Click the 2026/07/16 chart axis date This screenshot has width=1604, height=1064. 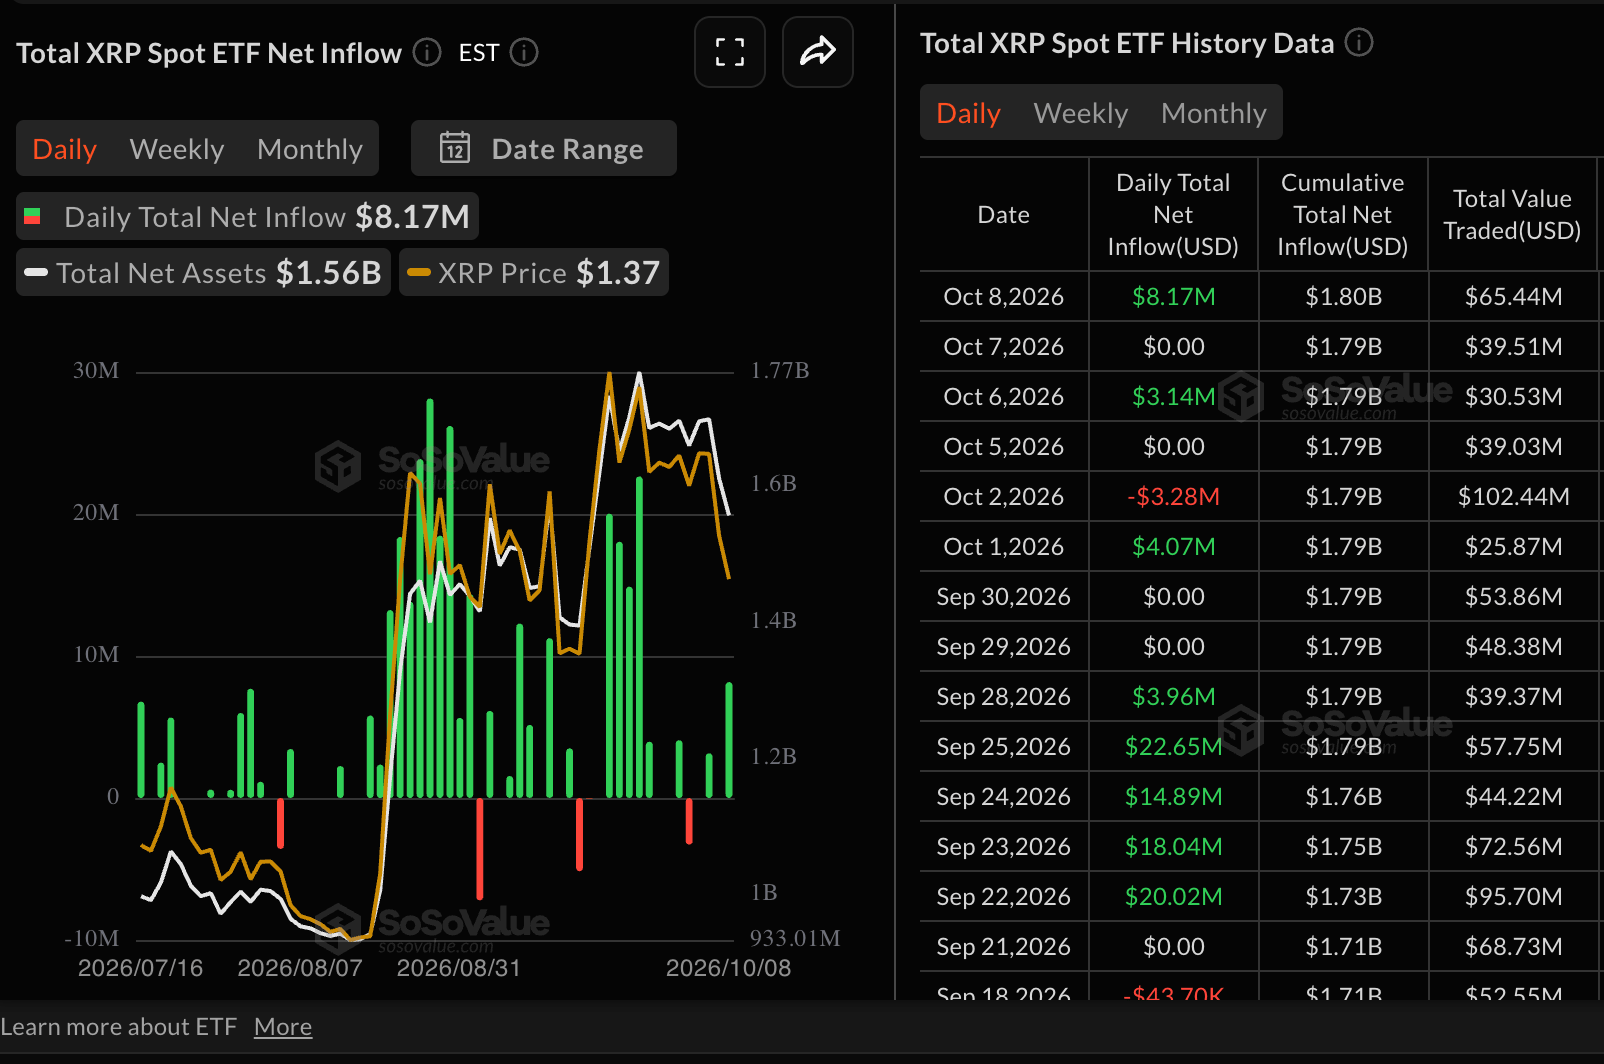tap(141, 968)
